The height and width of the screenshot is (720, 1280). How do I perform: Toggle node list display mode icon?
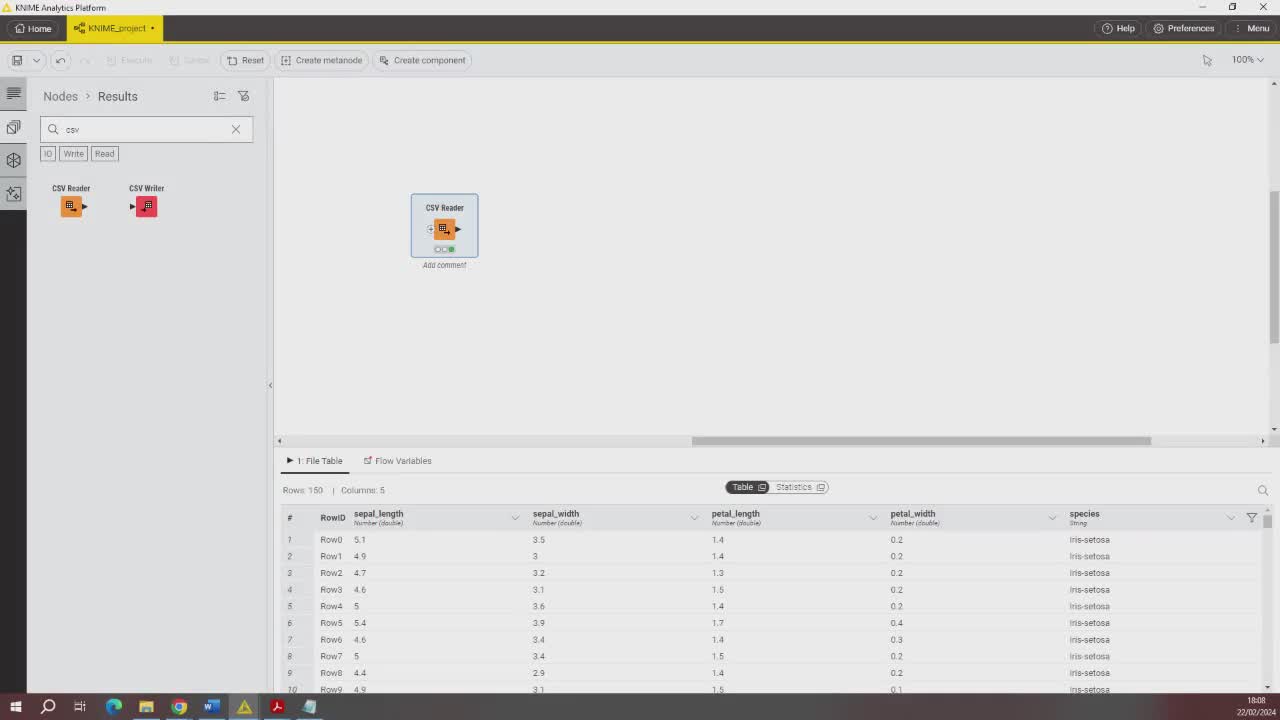(x=220, y=96)
